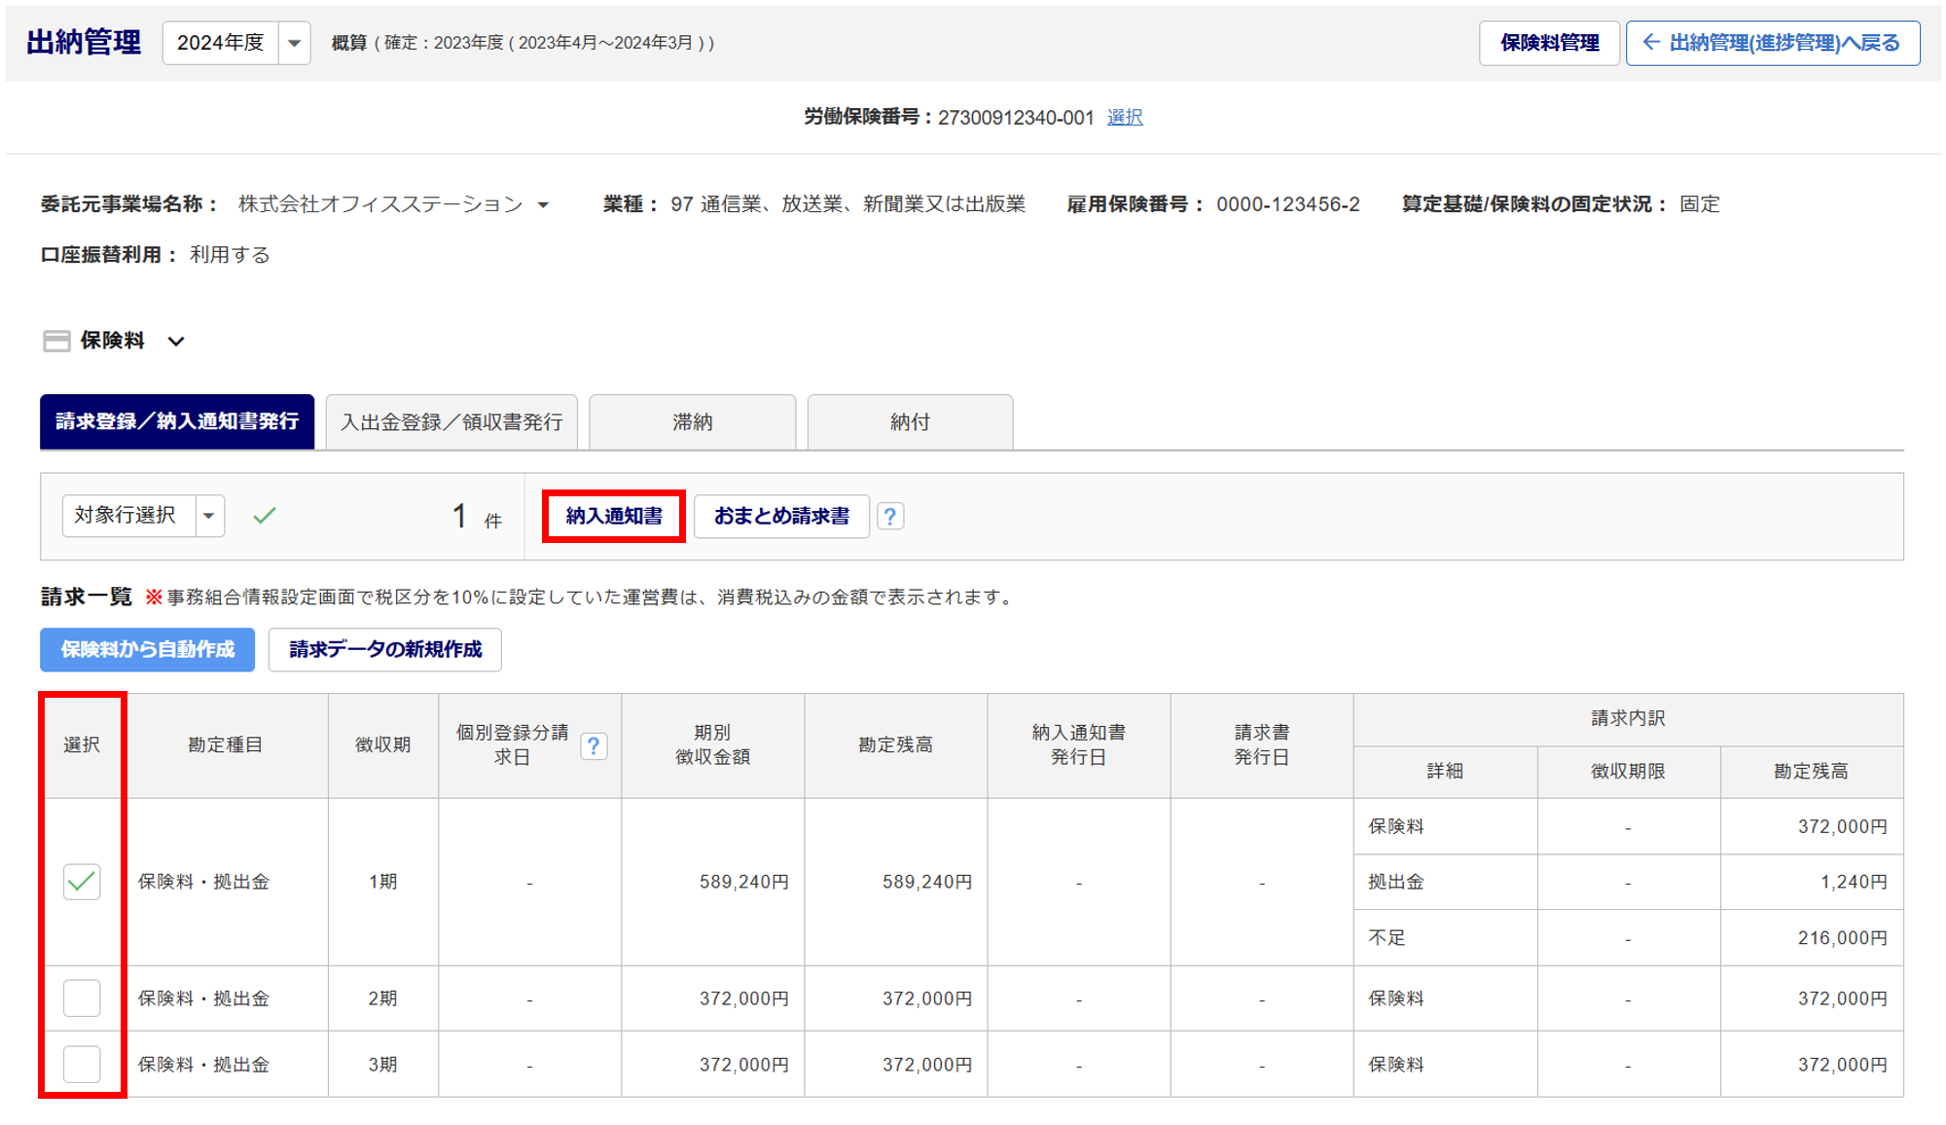The width and height of the screenshot is (1946, 1125).
Task: Click the green checkmark next to 対象行選択
Action: (x=264, y=516)
